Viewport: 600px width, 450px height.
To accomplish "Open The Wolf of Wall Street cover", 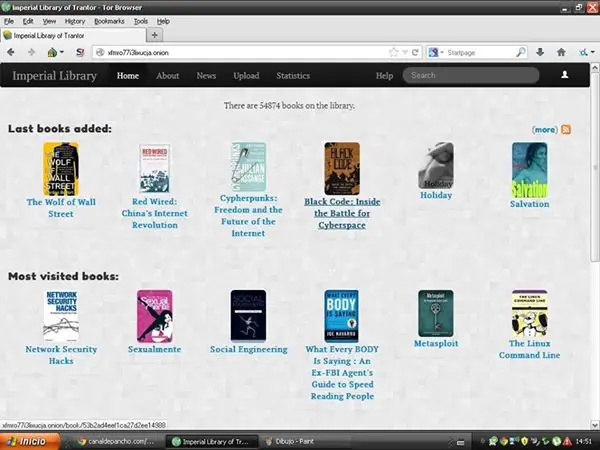I will click(61, 169).
